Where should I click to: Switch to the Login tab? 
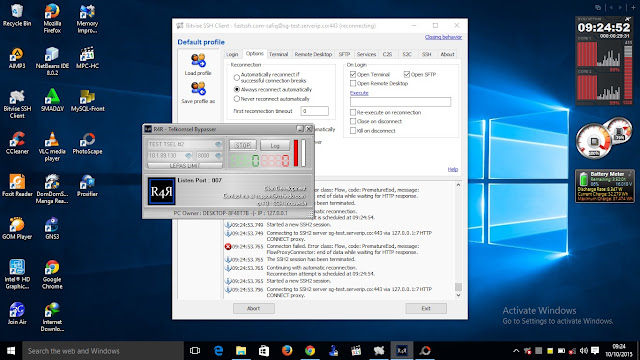pos(232,54)
